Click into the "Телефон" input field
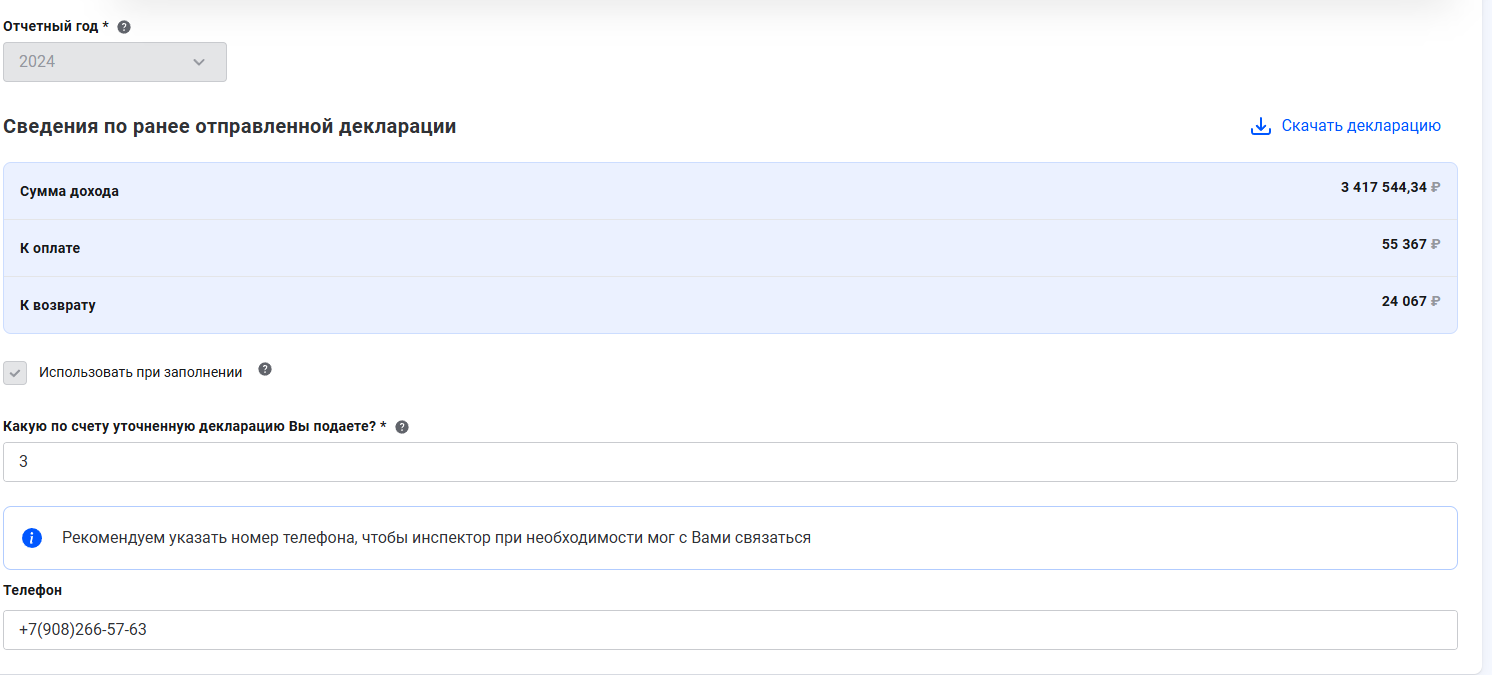Screen dimensions: 1492x675 (730, 630)
